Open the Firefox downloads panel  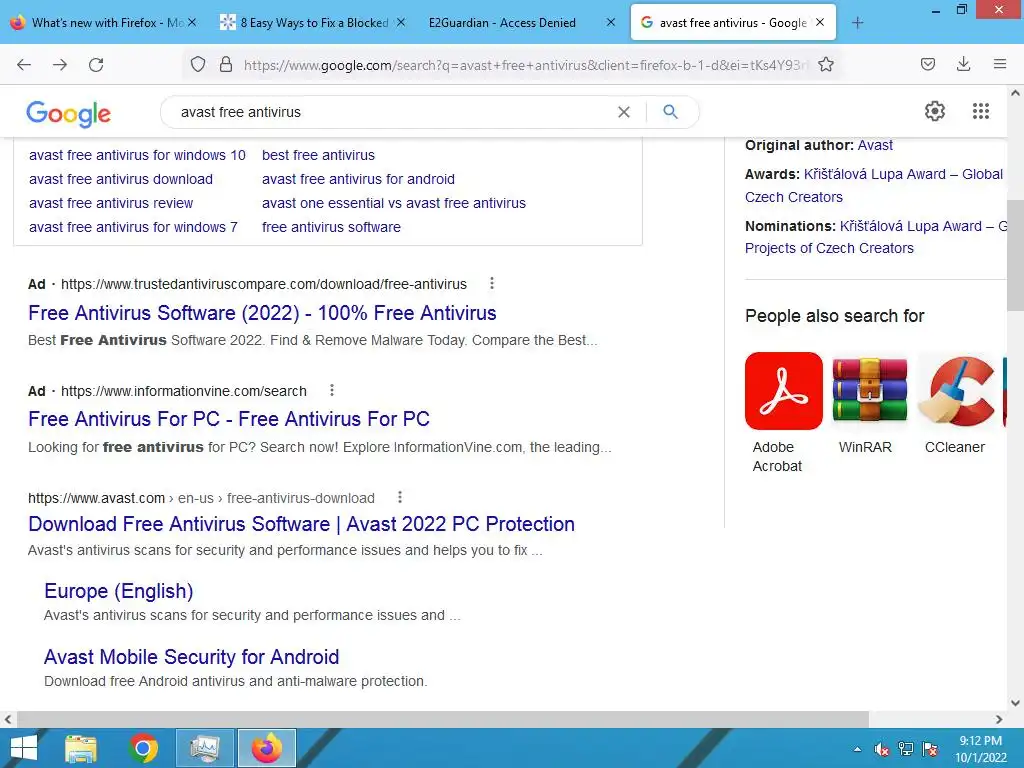pyautogui.click(x=963, y=64)
